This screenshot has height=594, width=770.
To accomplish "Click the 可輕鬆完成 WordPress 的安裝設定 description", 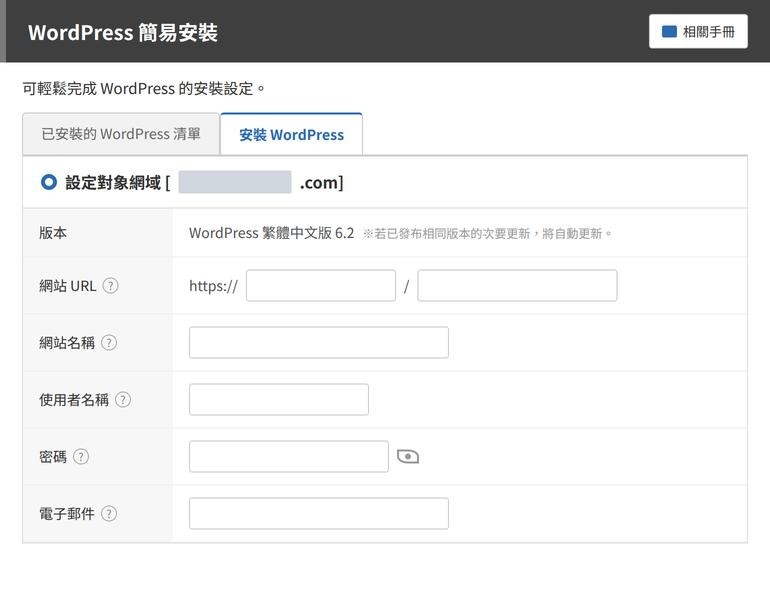I will coord(144,88).
